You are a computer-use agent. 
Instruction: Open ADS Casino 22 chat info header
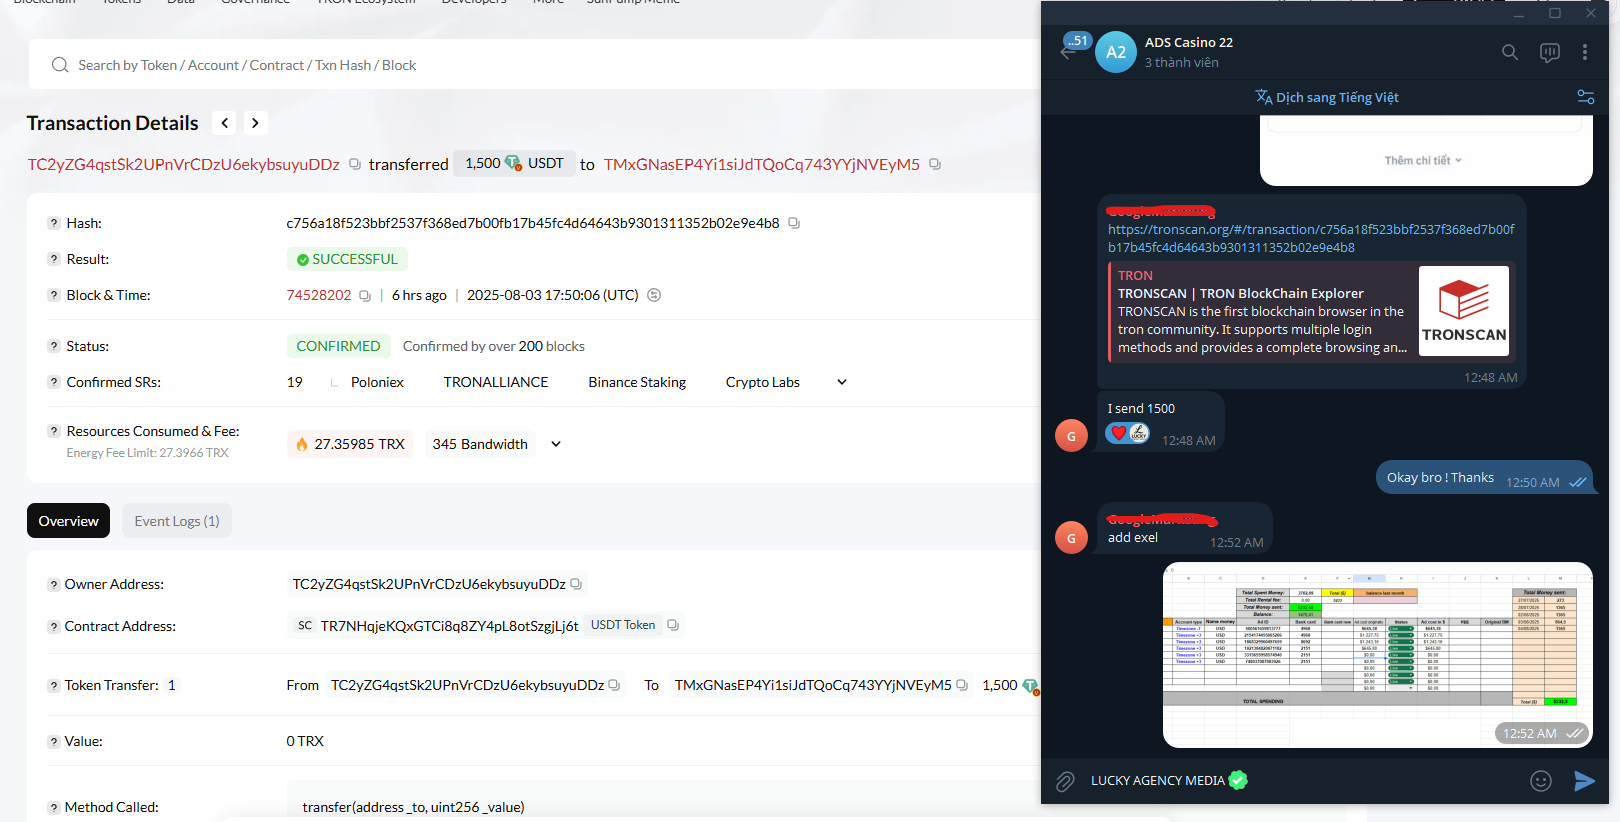tap(1189, 52)
